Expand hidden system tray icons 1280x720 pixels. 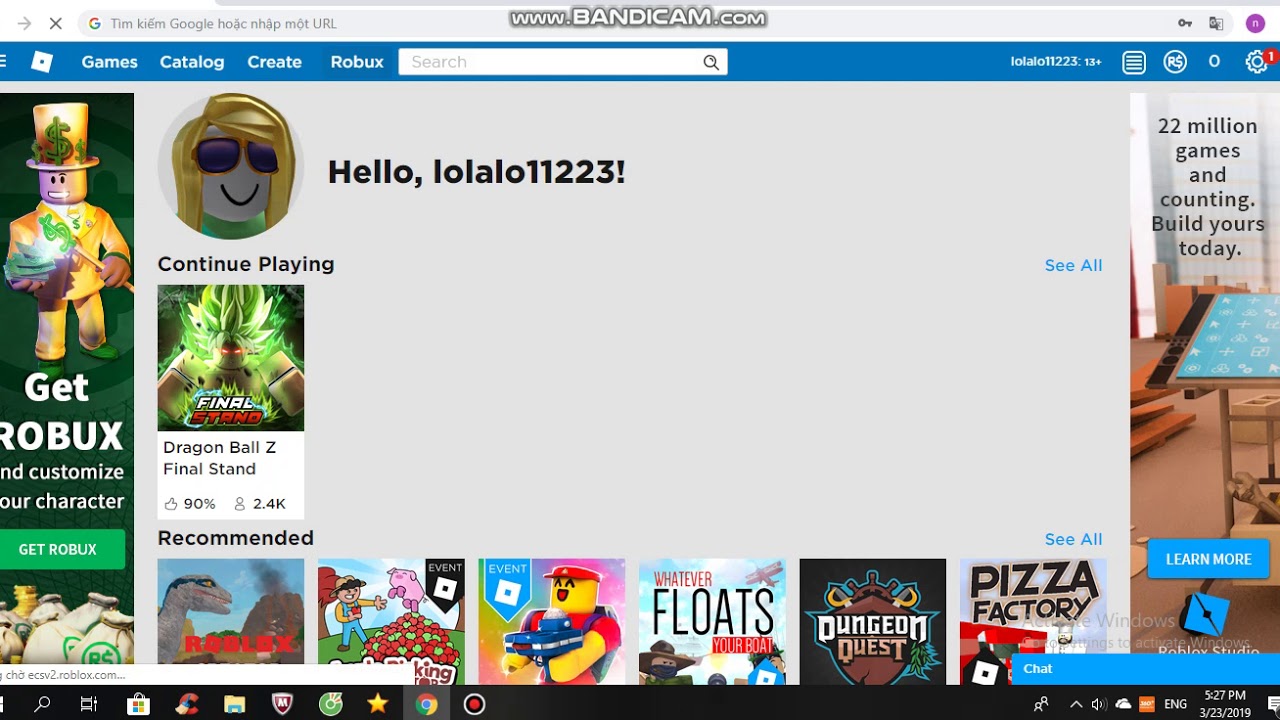coord(1076,704)
